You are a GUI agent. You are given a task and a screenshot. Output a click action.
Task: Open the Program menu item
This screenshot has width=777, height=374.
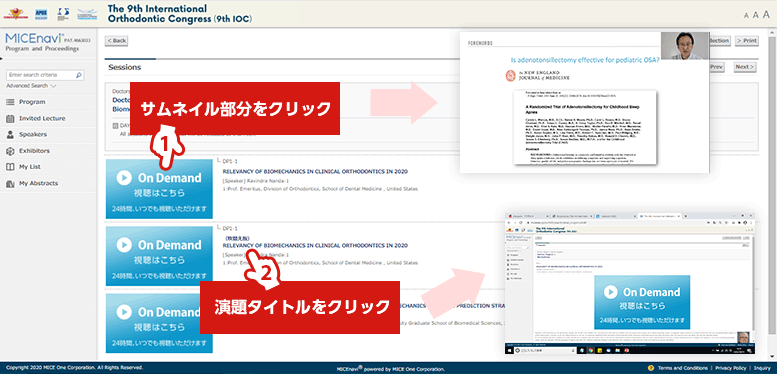click(x=32, y=102)
